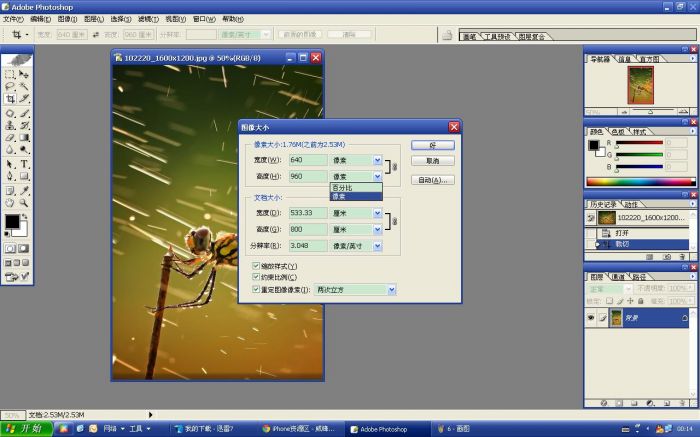The image size is (700, 437).
Task: Open the 滤镜 menu in menu bar
Action: (147, 19)
